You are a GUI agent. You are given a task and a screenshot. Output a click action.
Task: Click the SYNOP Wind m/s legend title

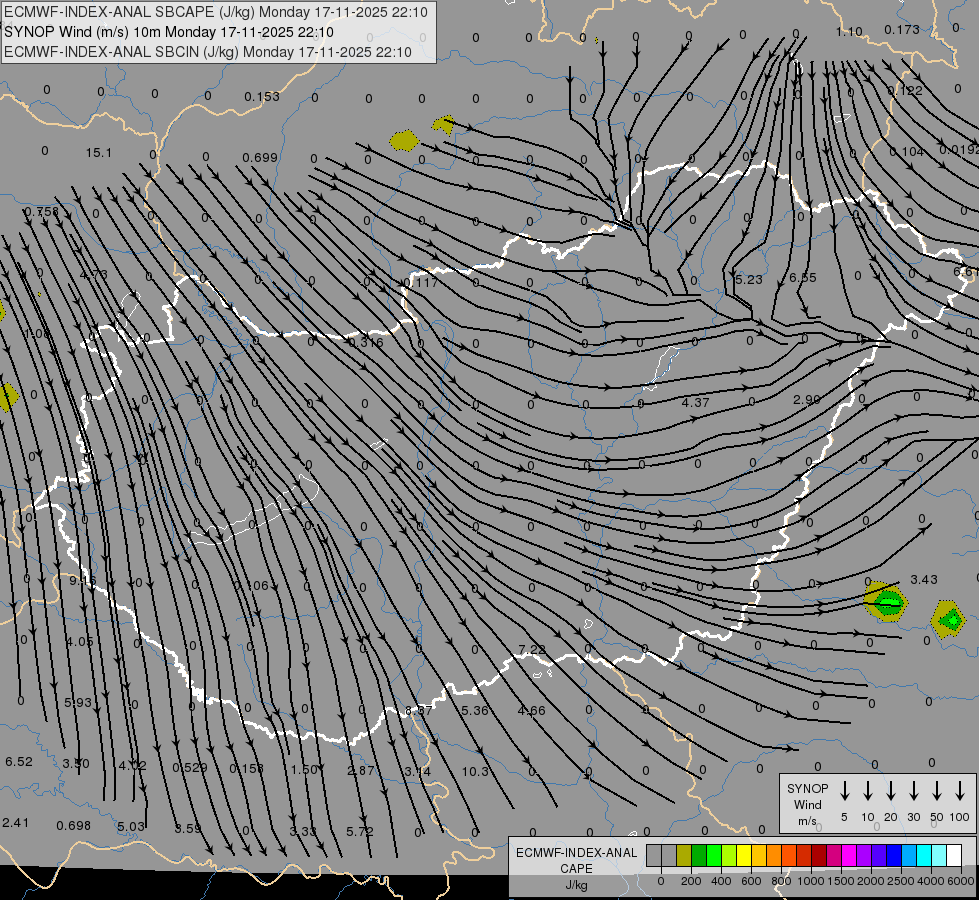pyautogui.click(x=807, y=804)
